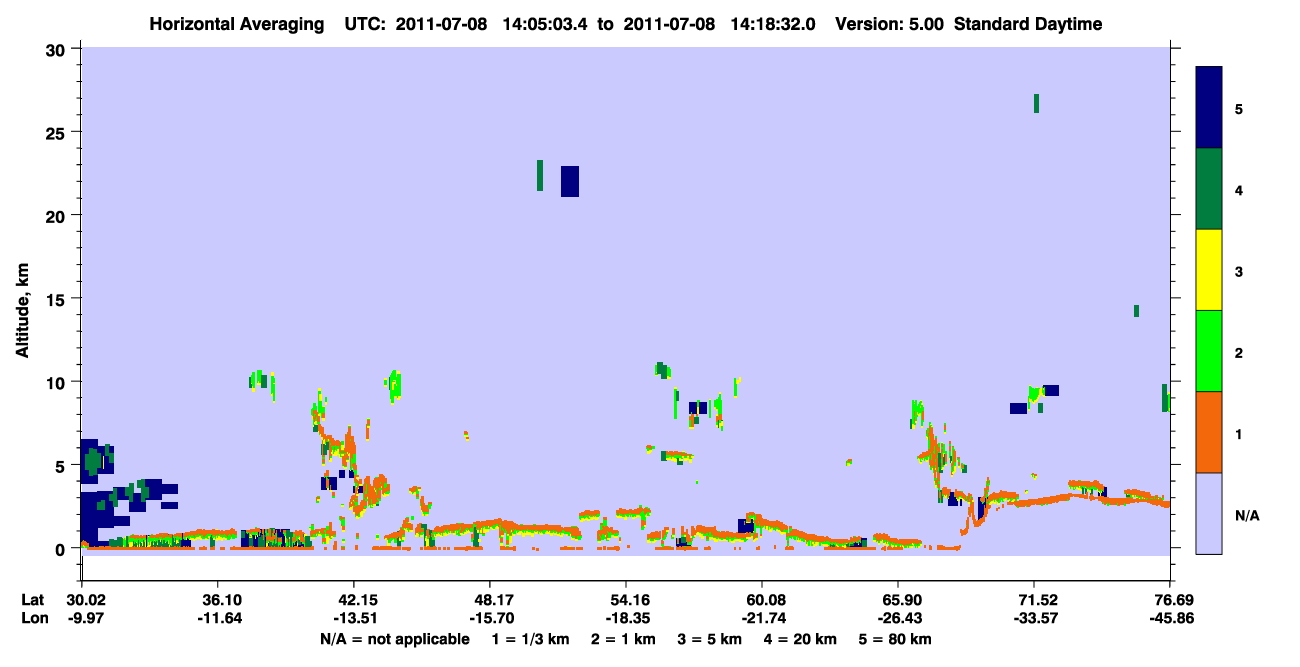The width and height of the screenshot is (1300, 667).
Task: Click the lavender N/A legend swatch
Action: pyautogui.click(x=1209, y=513)
